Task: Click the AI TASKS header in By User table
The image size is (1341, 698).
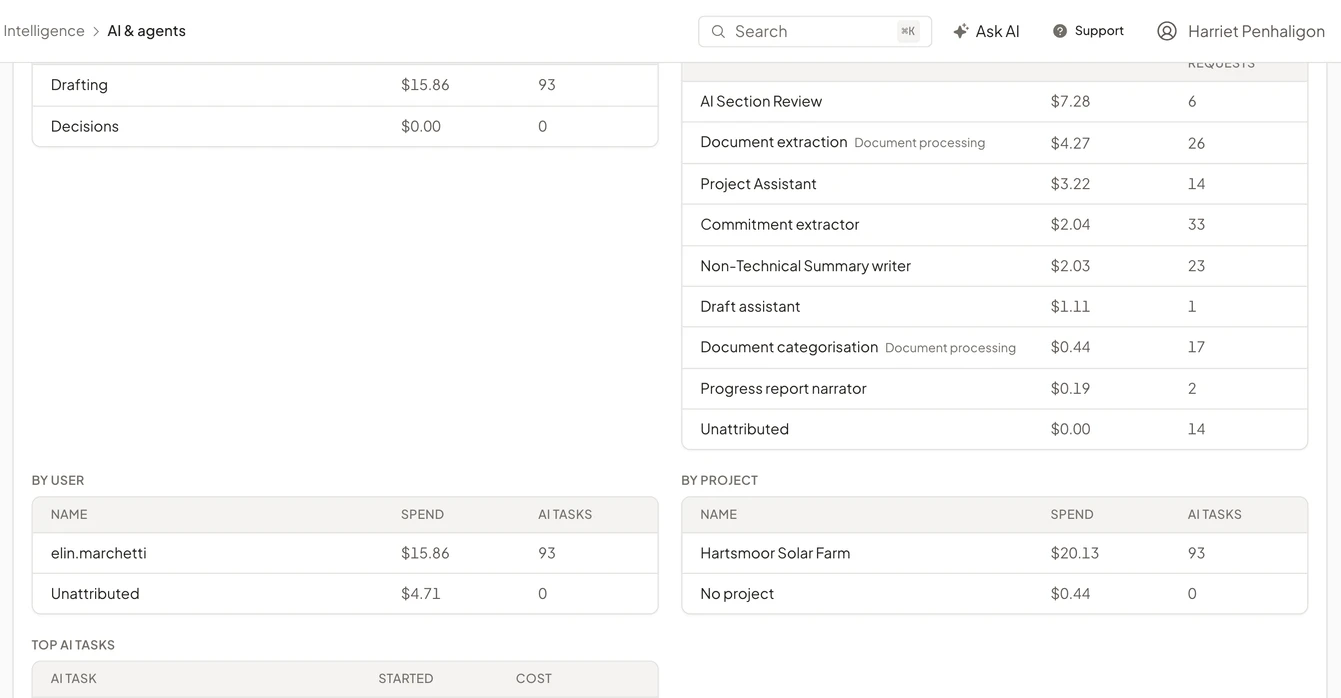Action: click(565, 515)
